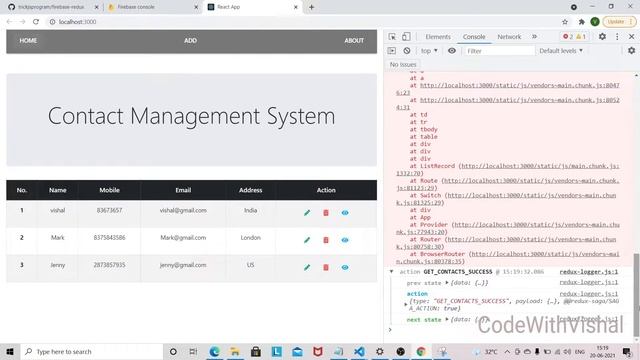The height and width of the screenshot is (360, 640).
Task: Expand the next state object
Action: [447, 319]
